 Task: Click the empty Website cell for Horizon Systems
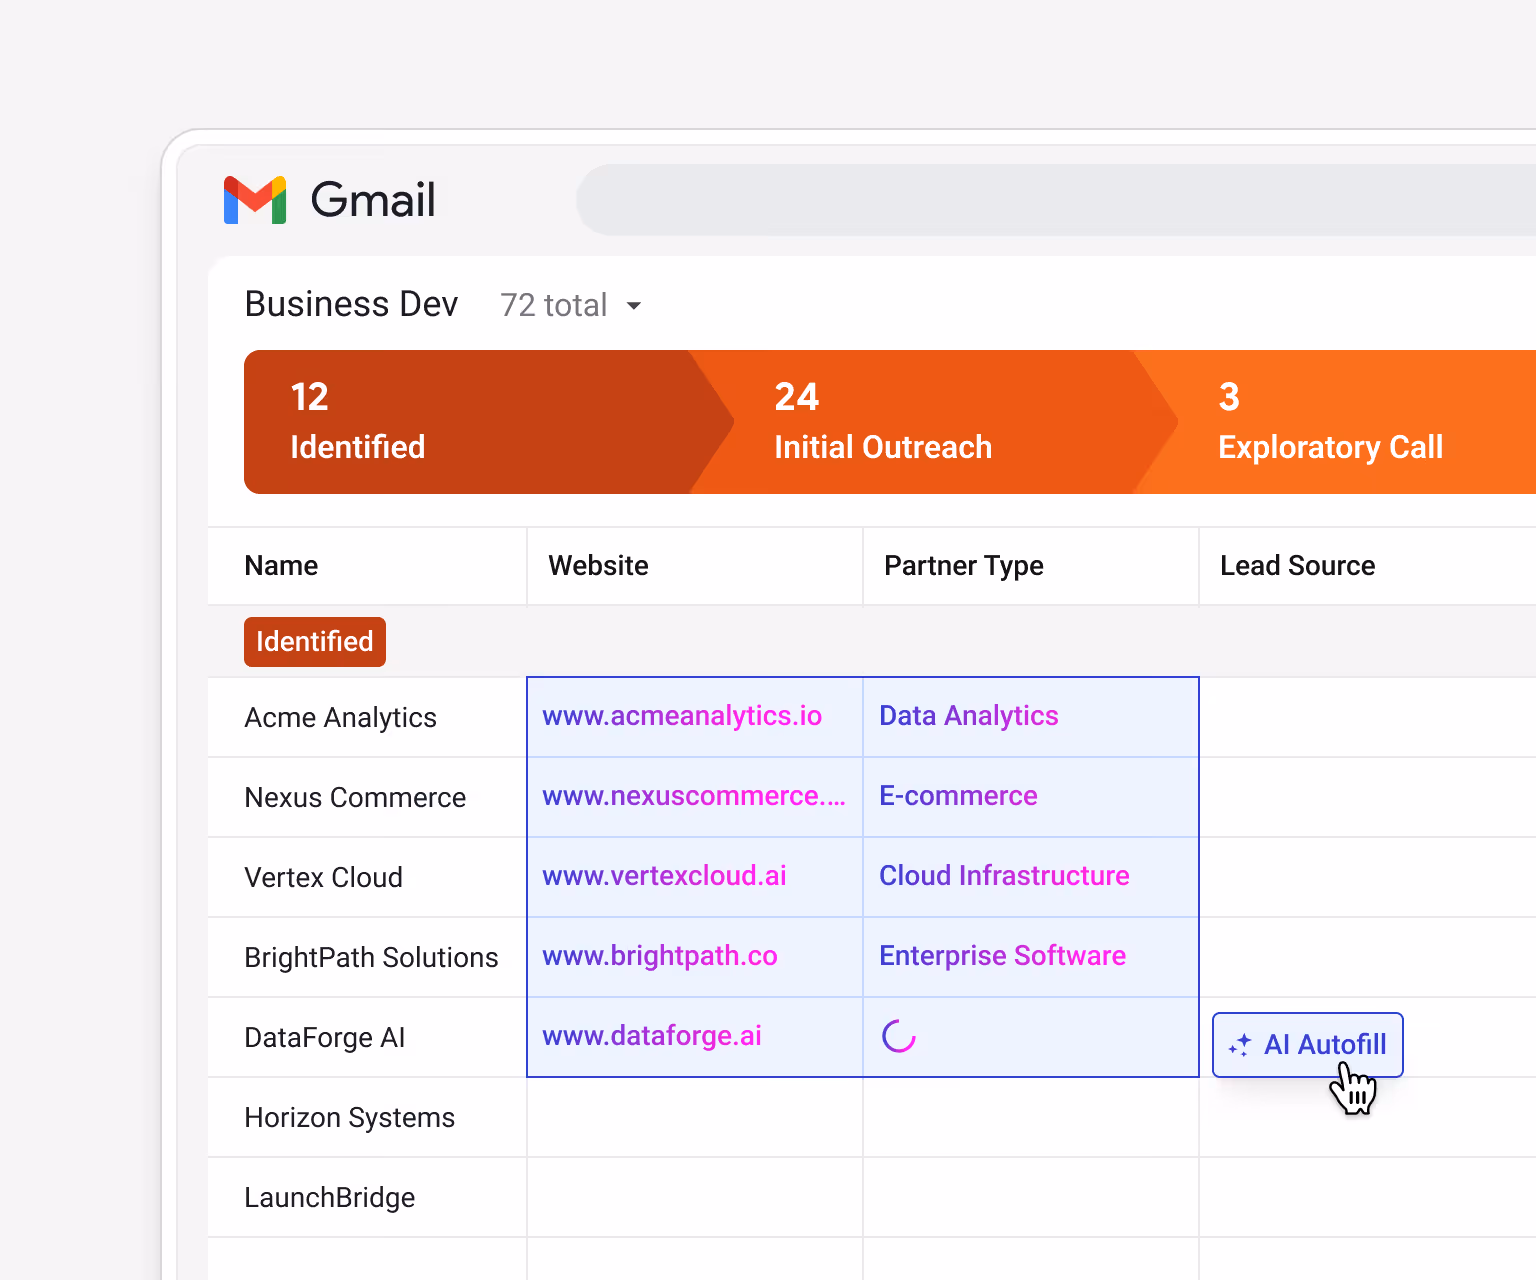coord(695,1118)
